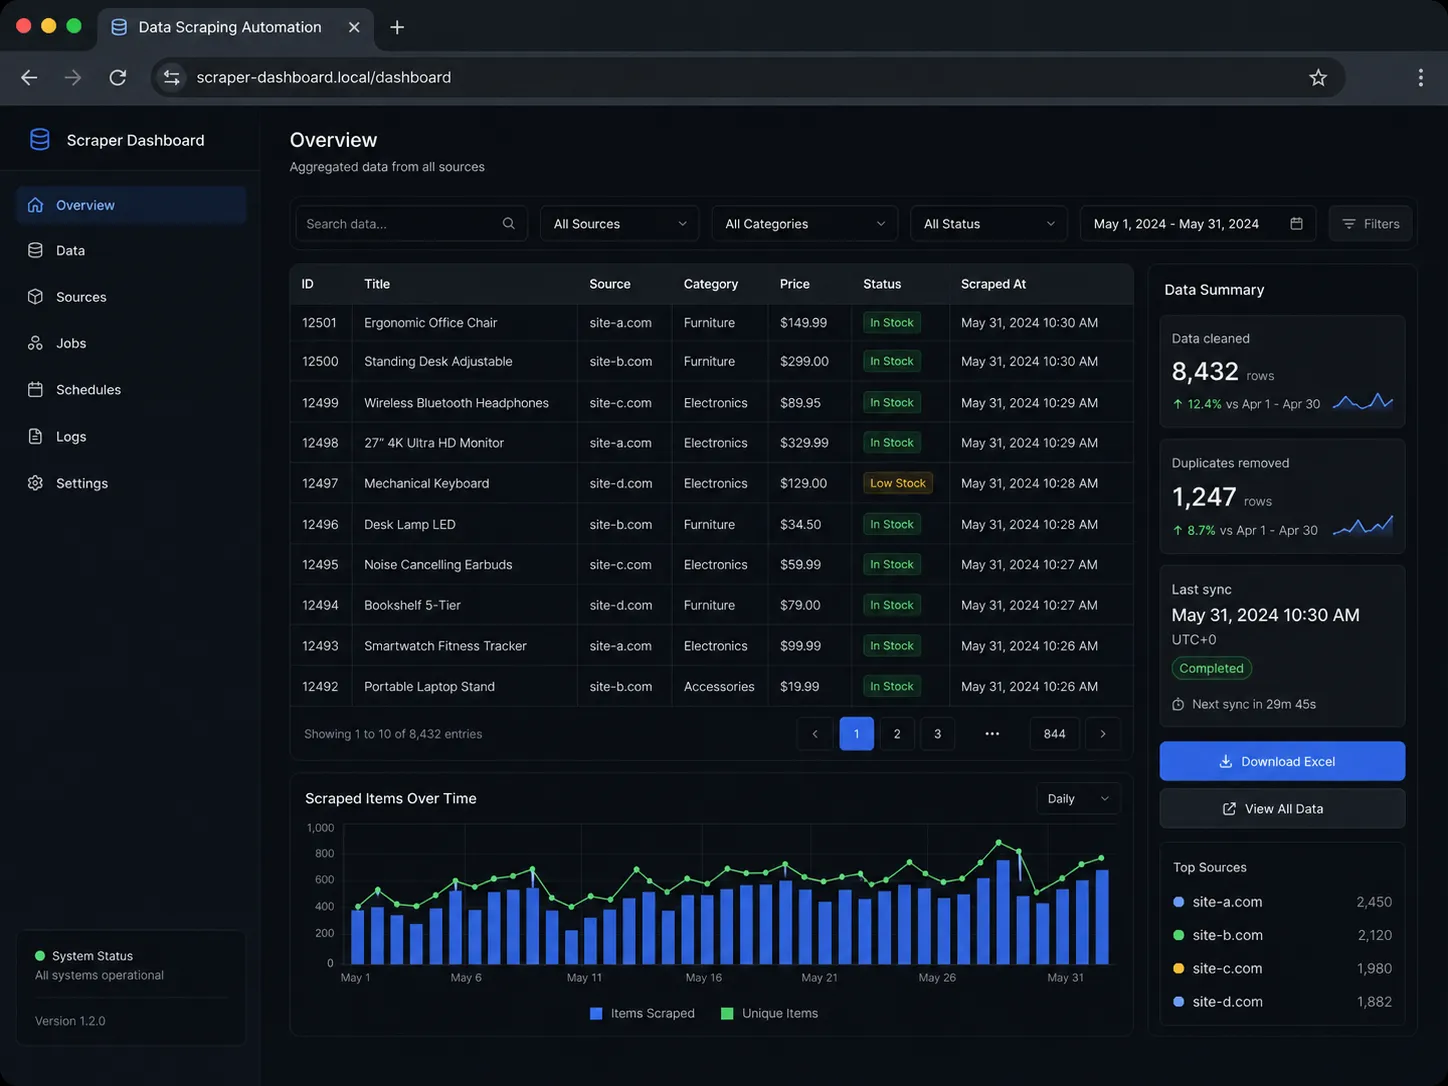This screenshot has width=1448, height=1086.
Task: Go forward with the browser forward arrow
Action: pos(73,78)
